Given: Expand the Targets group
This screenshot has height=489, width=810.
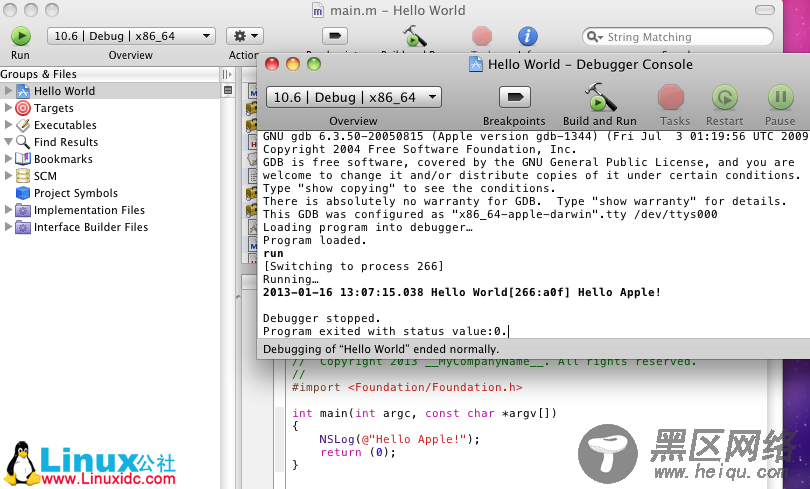Looking at the screenshot, I should [x=8, y=108].
